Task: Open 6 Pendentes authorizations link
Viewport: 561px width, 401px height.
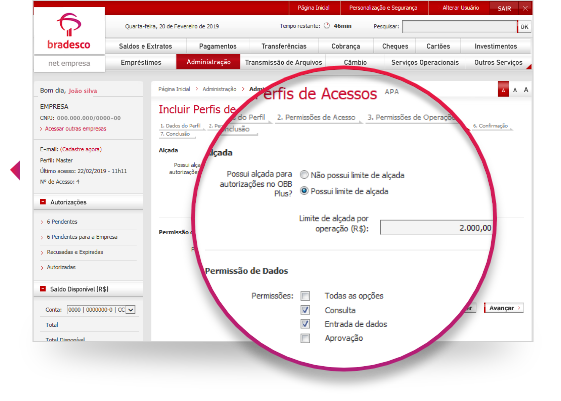Action: (62, 221)
